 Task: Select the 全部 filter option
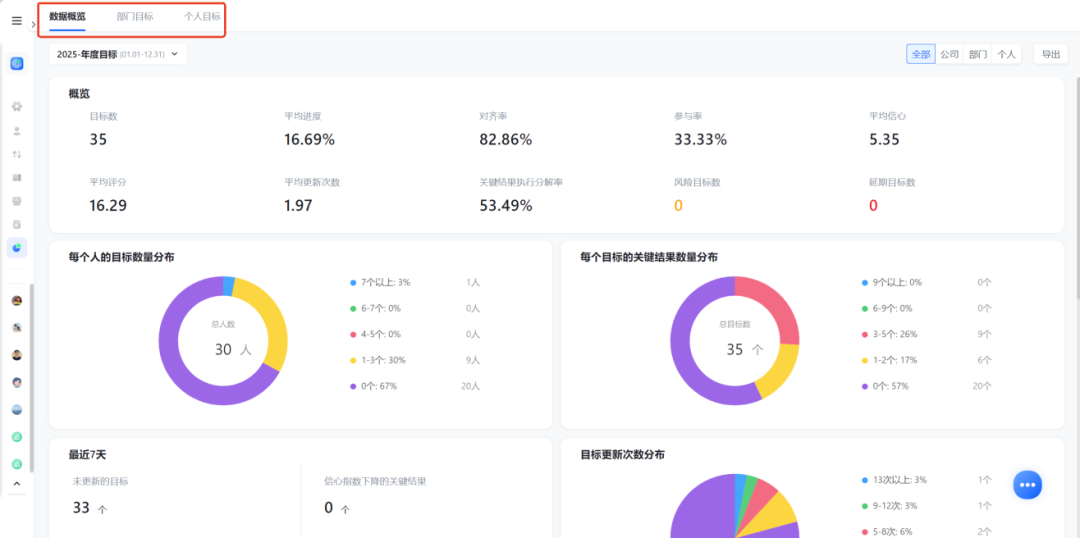click(x=921, y=54)
